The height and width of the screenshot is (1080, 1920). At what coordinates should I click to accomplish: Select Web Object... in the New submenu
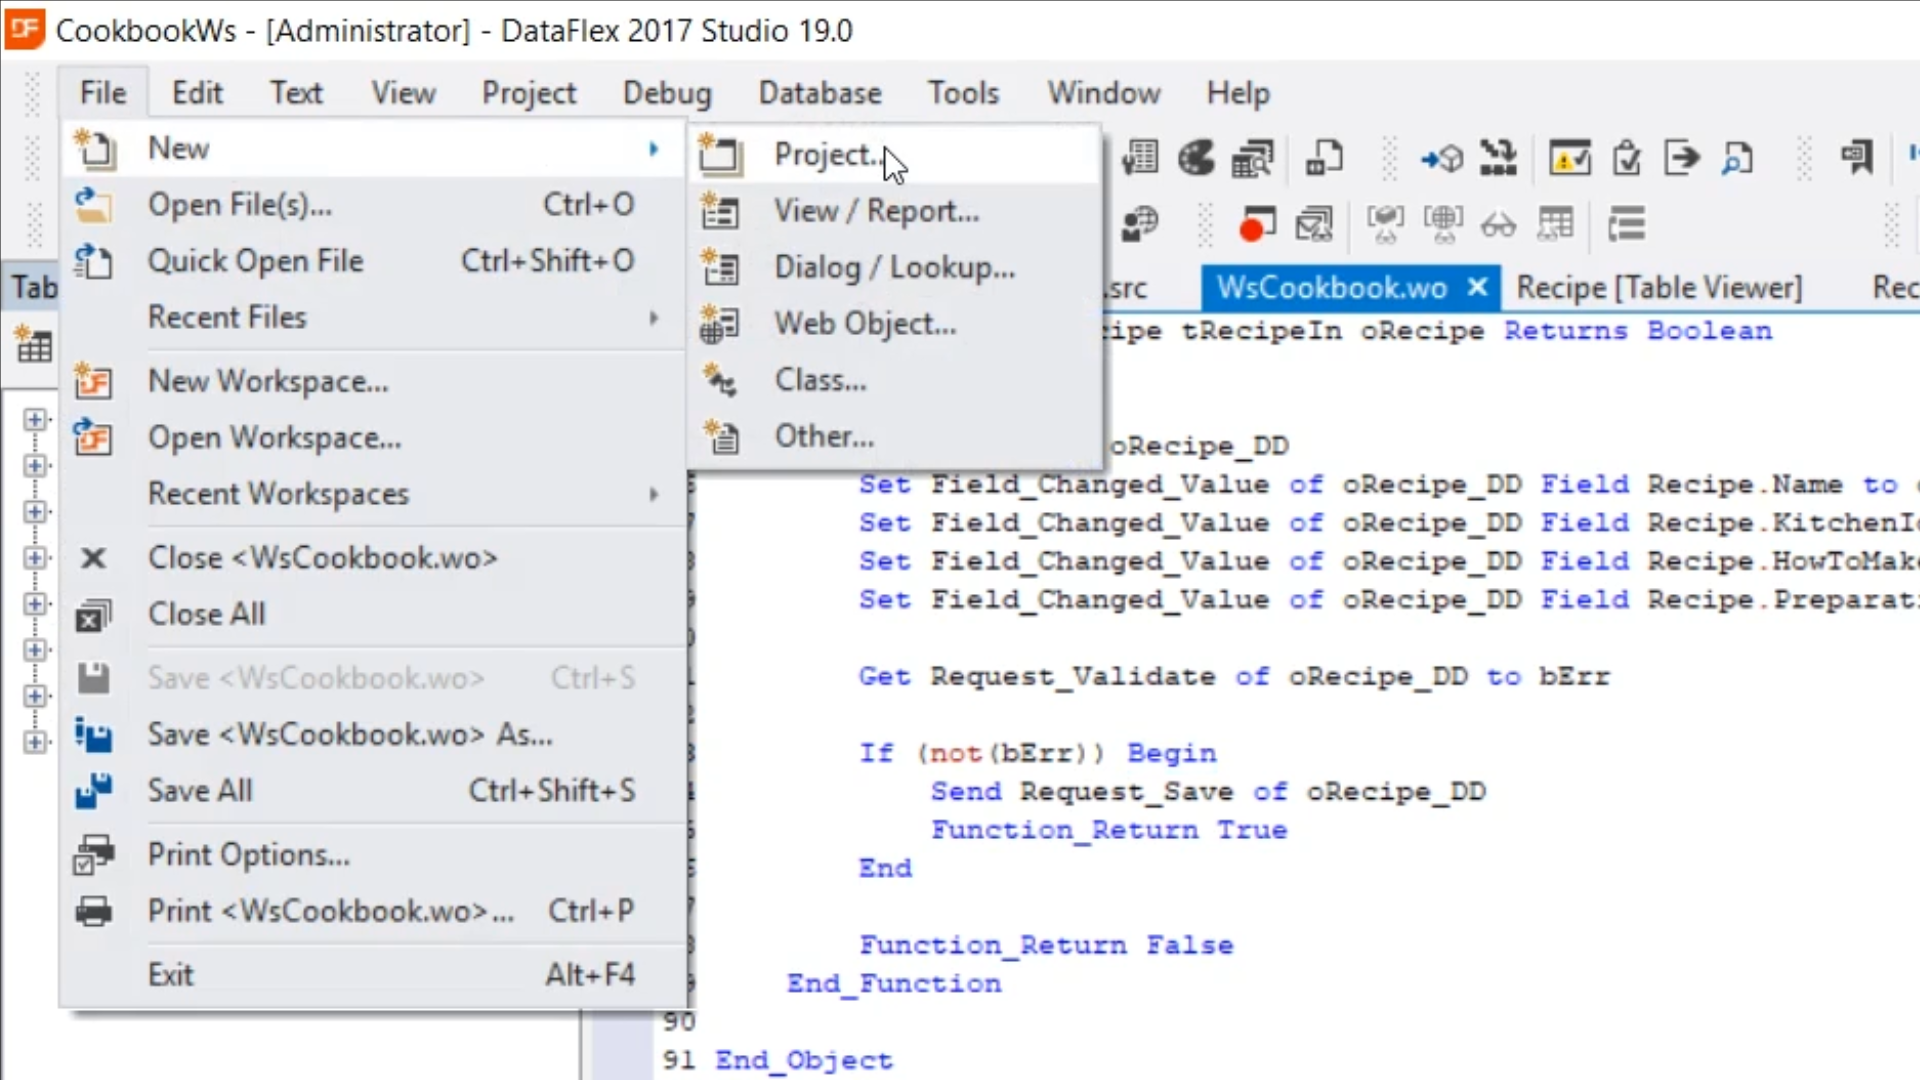(864, 324)
